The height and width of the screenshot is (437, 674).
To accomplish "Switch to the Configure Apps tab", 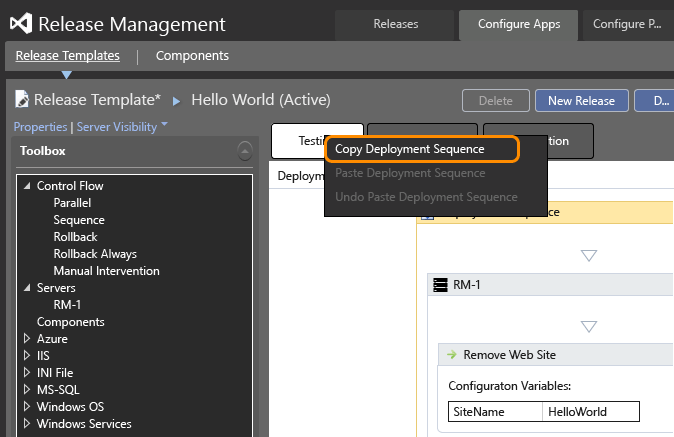I will pos(518,24).
